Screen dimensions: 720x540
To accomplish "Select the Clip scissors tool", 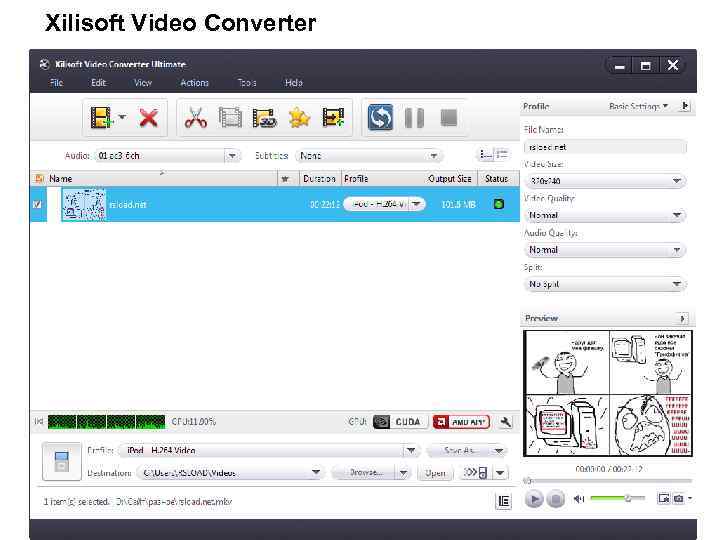I will pyautogui.click(x=196, y=118).
